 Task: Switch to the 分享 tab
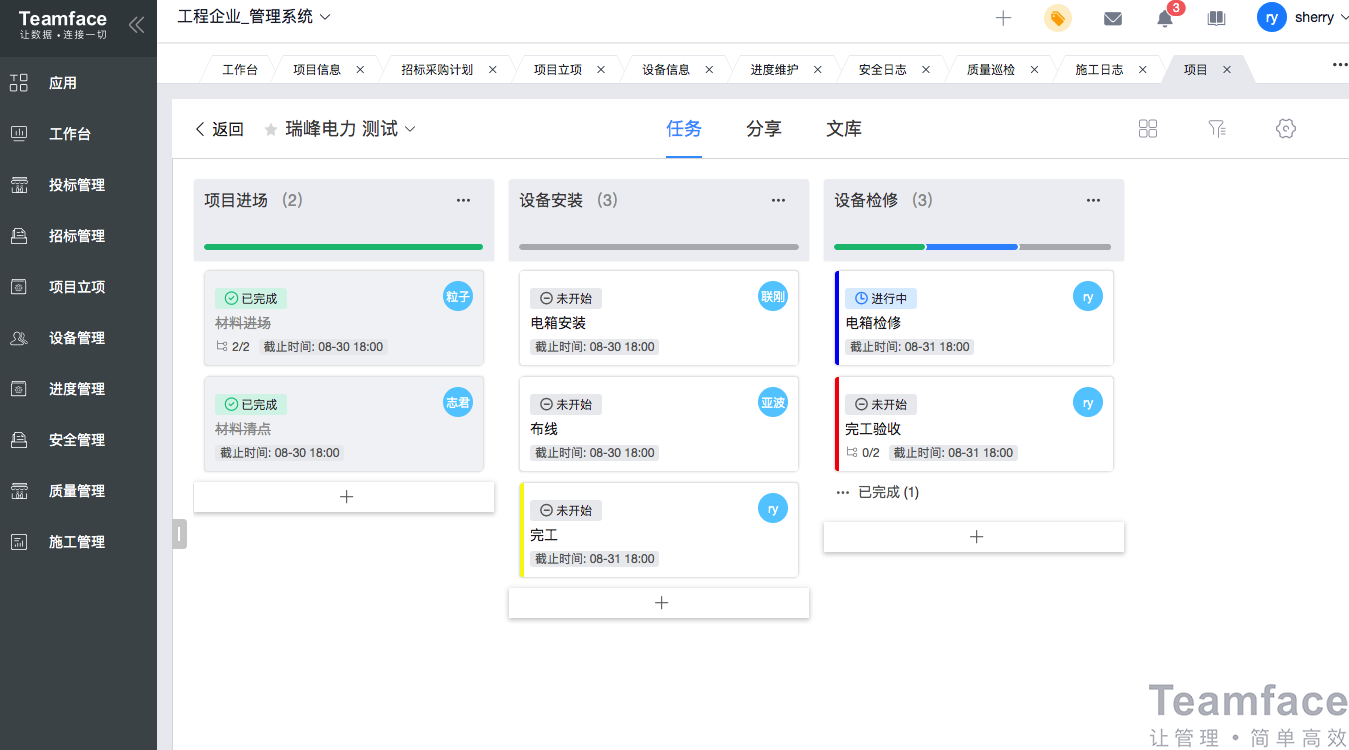pyautogui.click(x=764, y=128)
